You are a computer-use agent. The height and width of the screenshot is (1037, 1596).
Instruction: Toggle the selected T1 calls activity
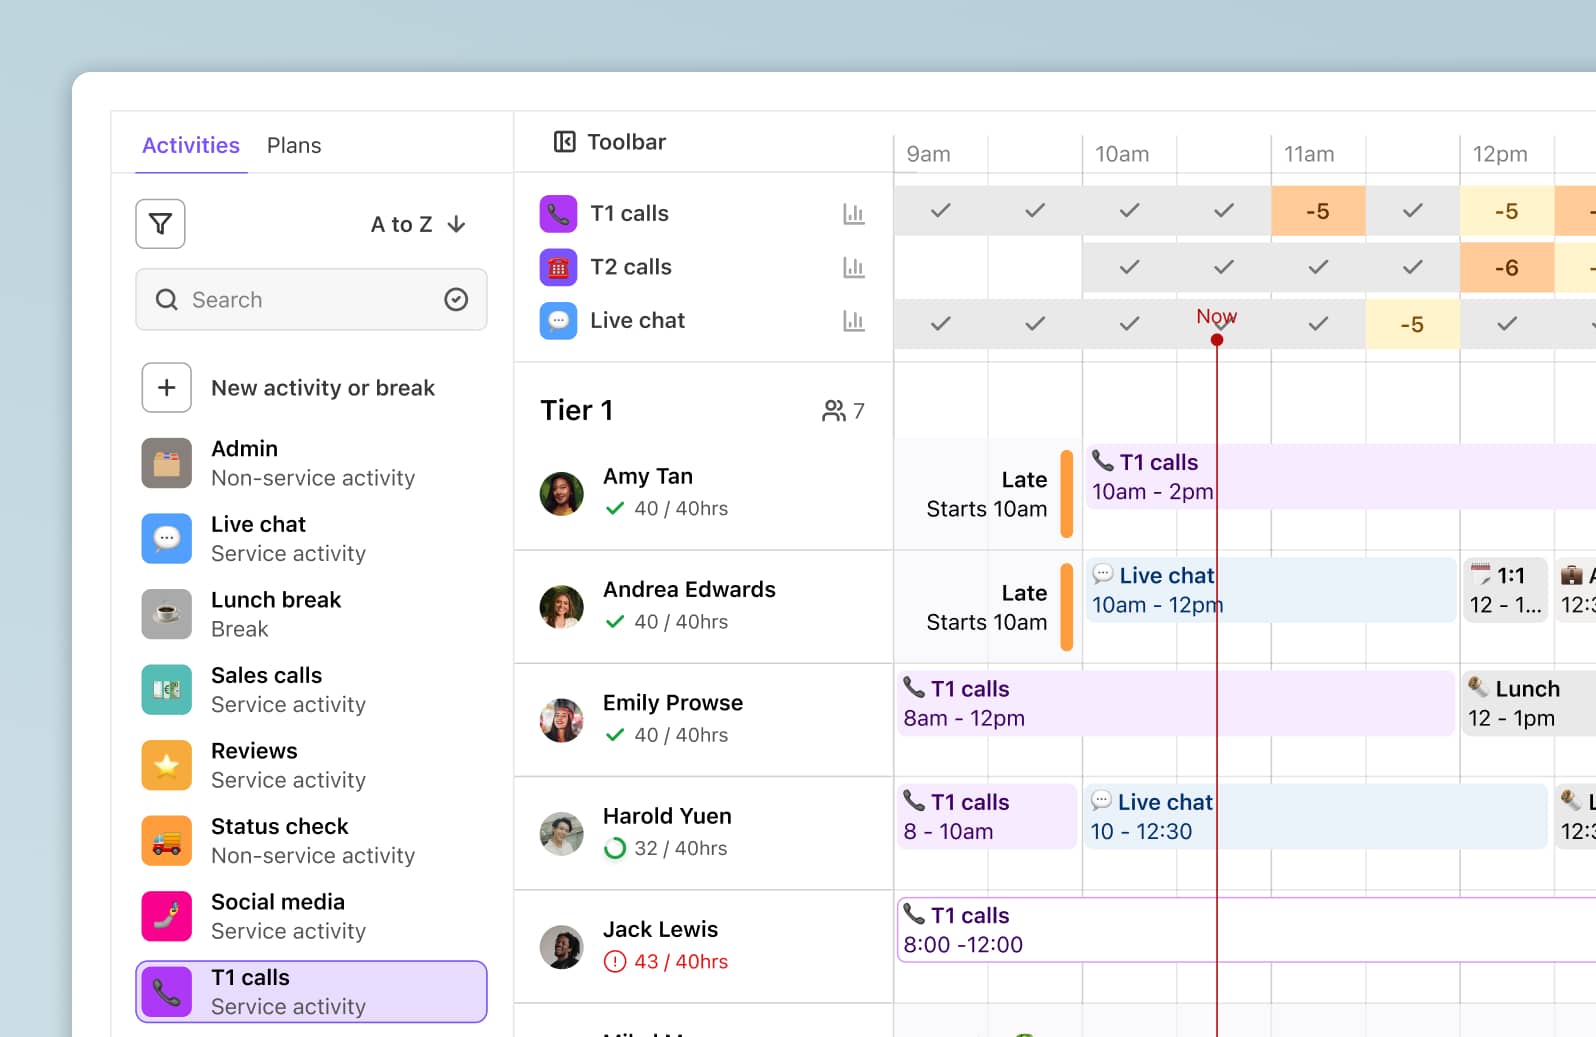(x=311, y=992)
